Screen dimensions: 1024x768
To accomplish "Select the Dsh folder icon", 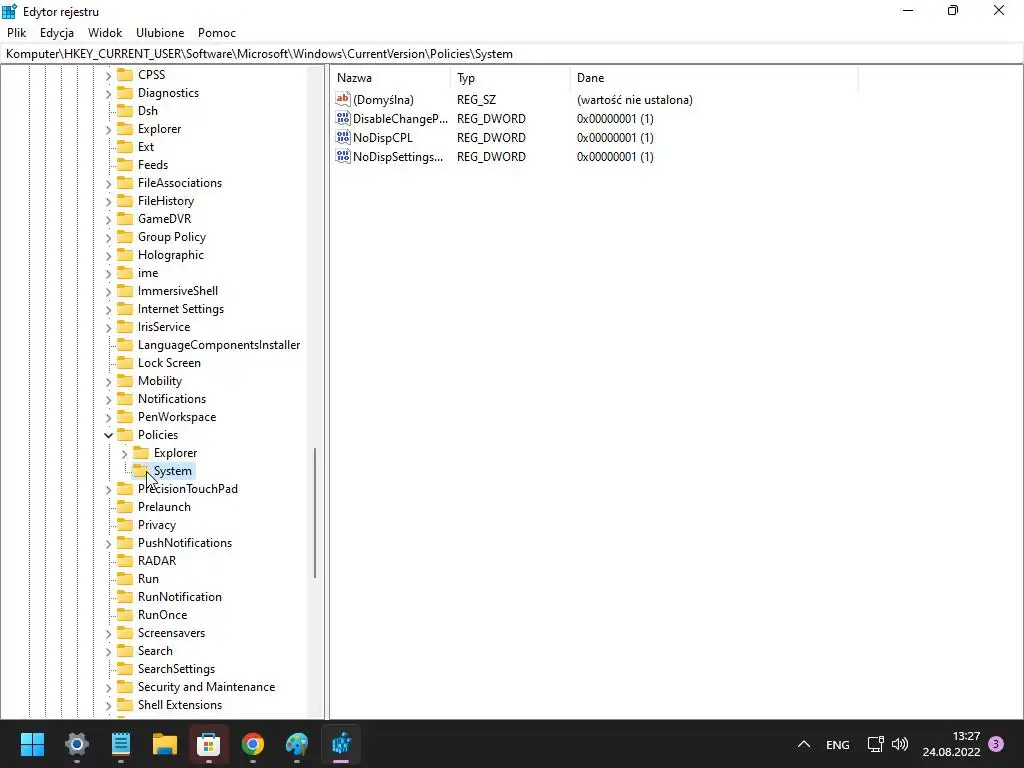I will tap(125, 111).
